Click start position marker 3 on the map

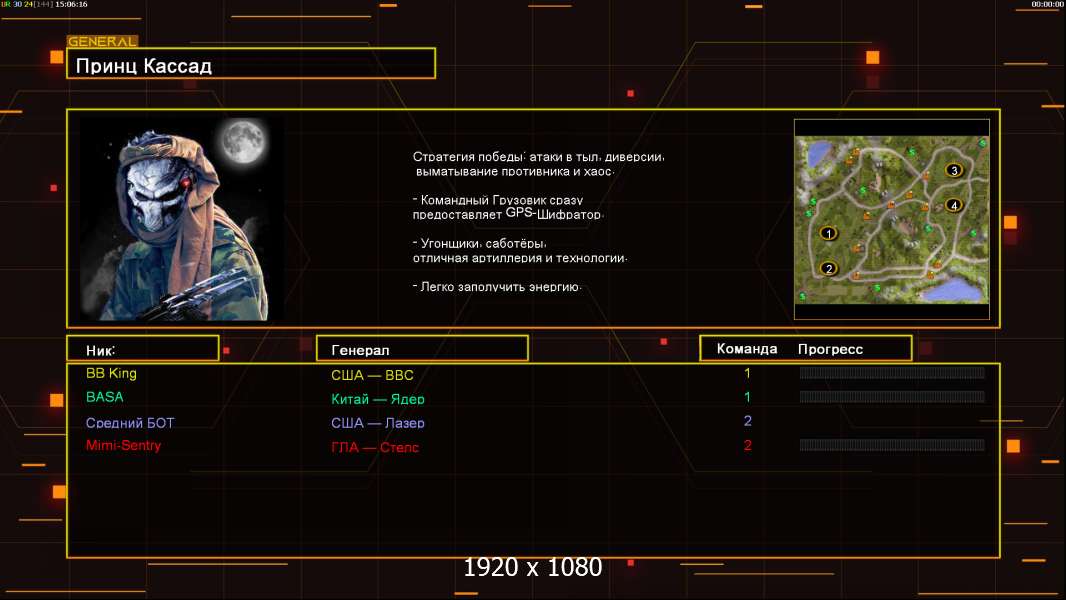(x=954, y=171)
